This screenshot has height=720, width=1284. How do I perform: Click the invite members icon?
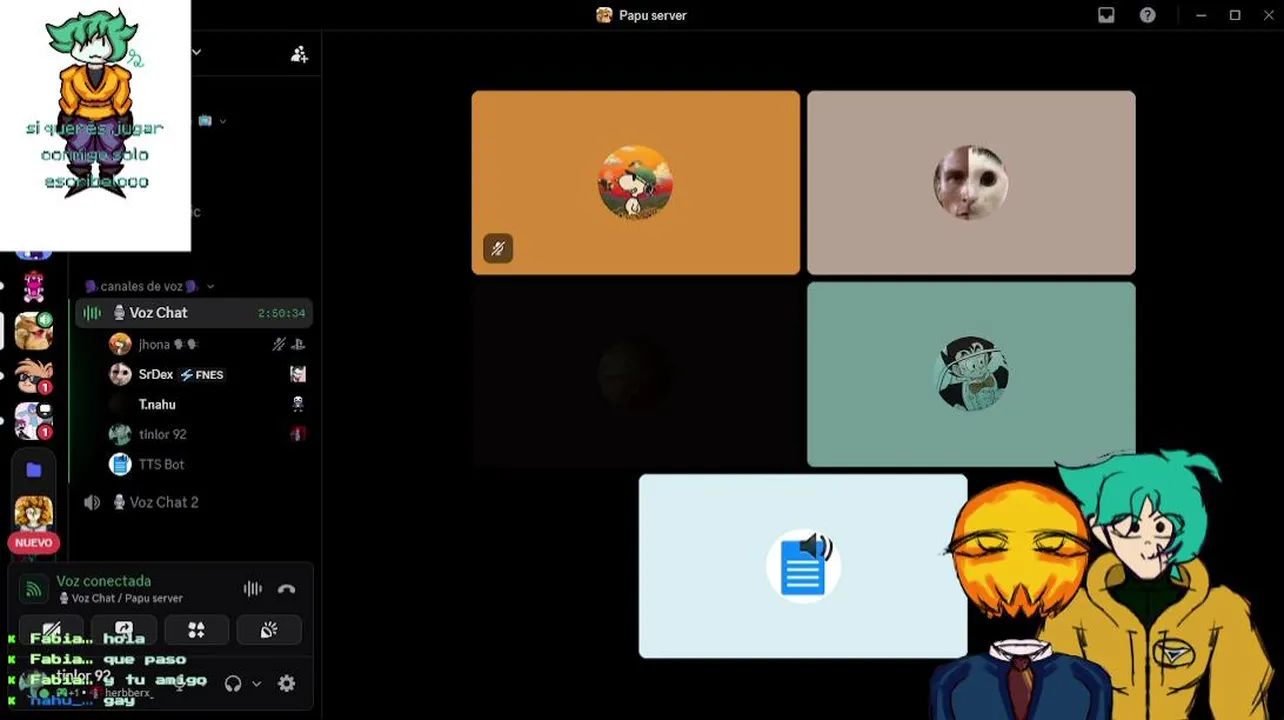299,54
